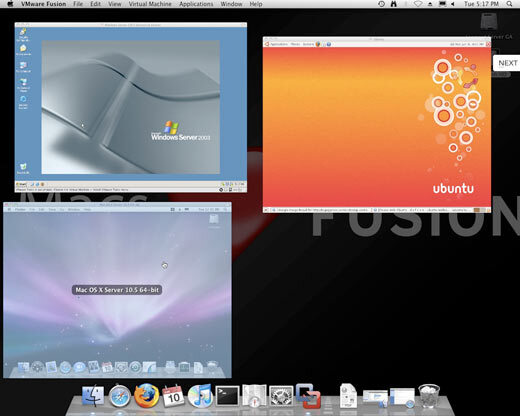520x416 pixels.
Task: Open the Help menu
Action: click(x=256, y=4)
